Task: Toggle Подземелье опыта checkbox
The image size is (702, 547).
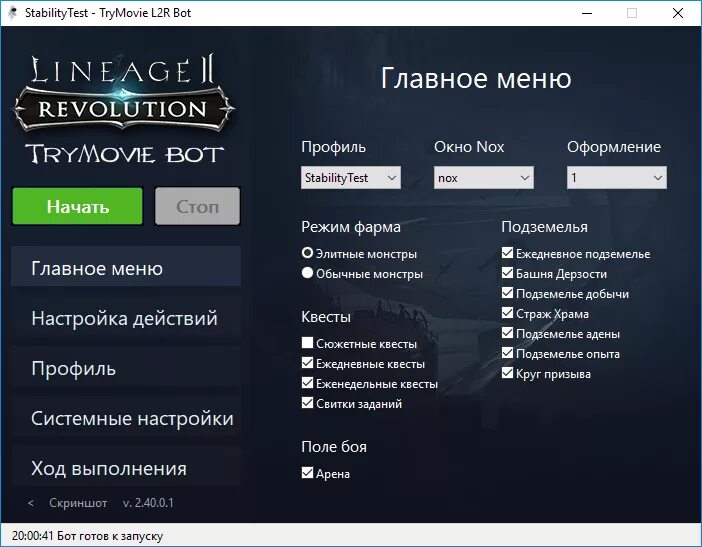Action: tap(507, 353)
